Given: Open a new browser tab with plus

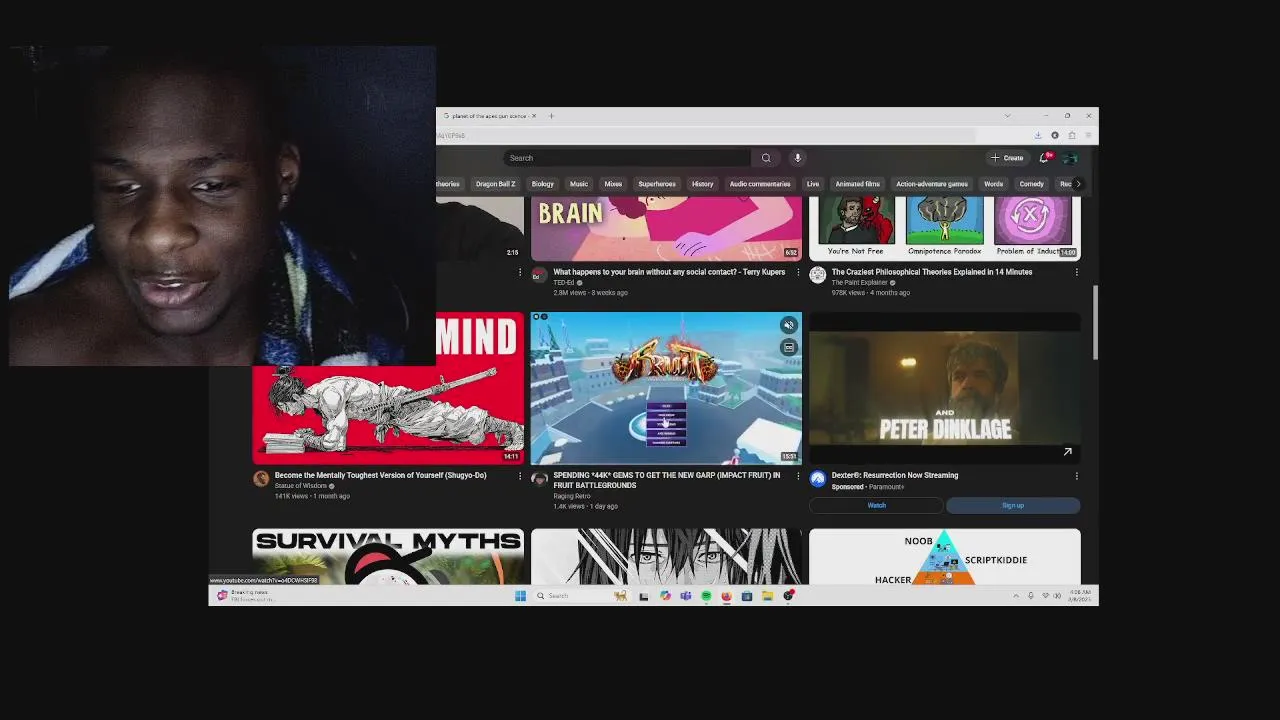Looking at the screenshot, I should (x=551, y=116).
